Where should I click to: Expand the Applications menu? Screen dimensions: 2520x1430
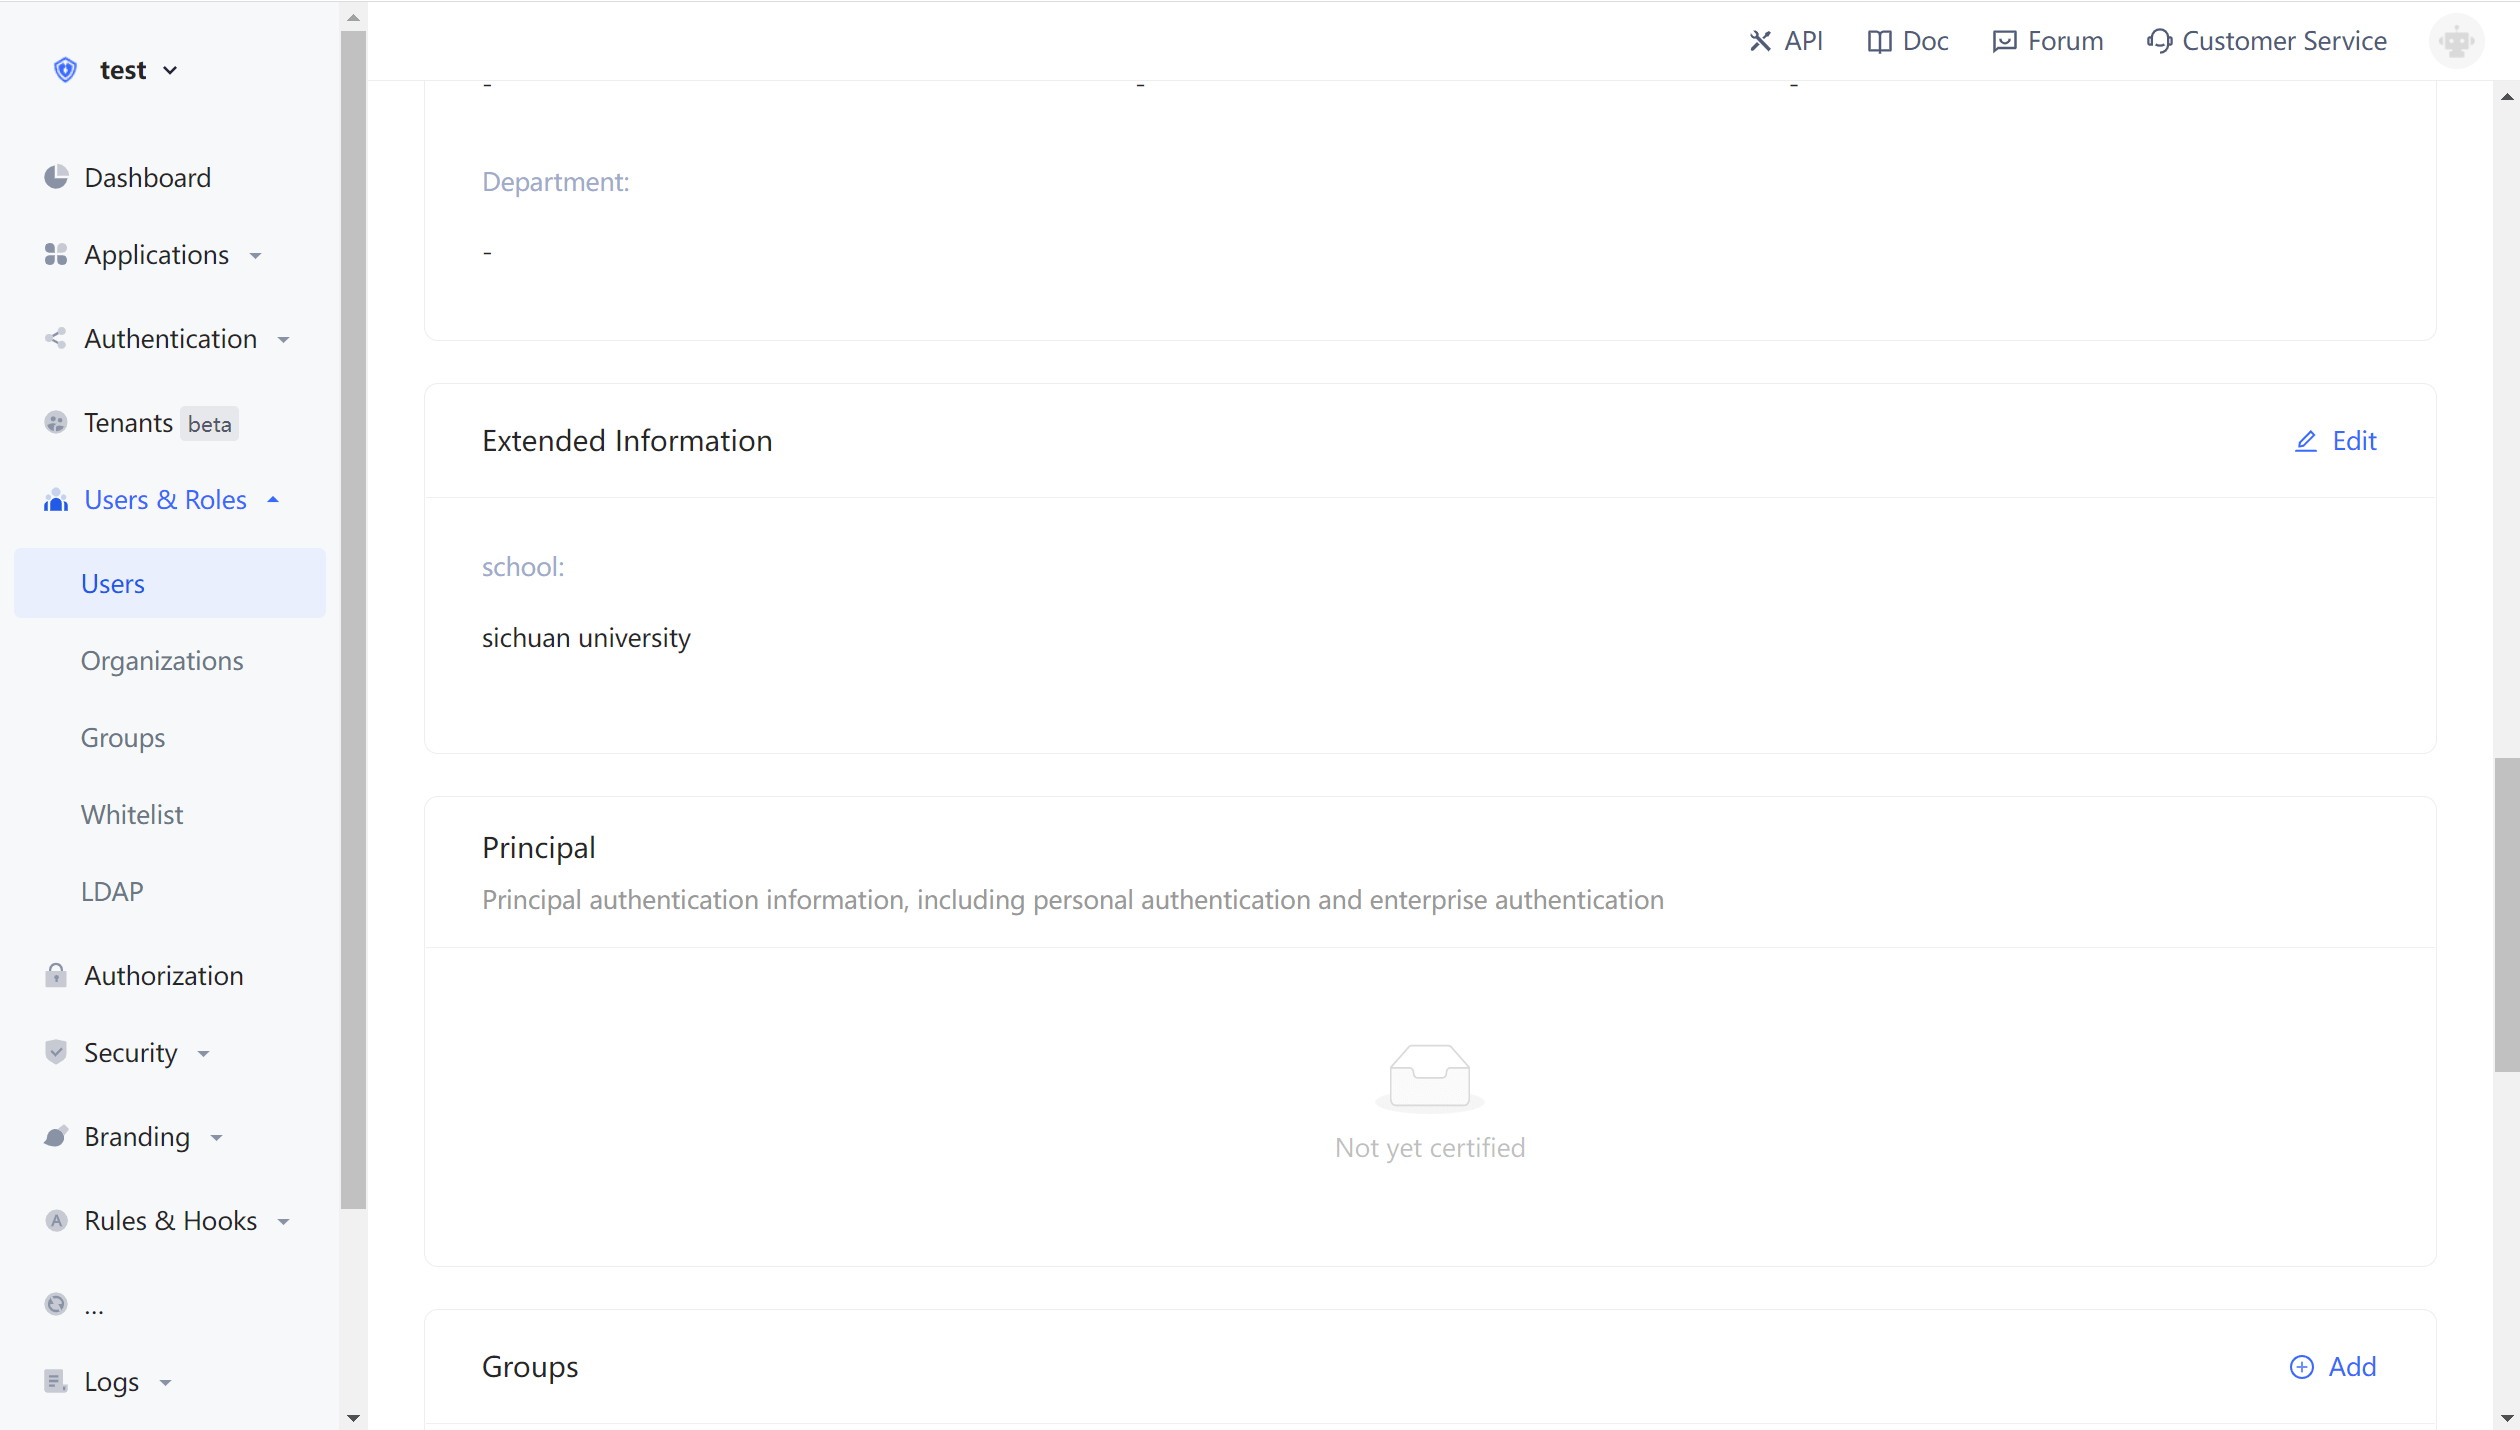pos(156,255)
